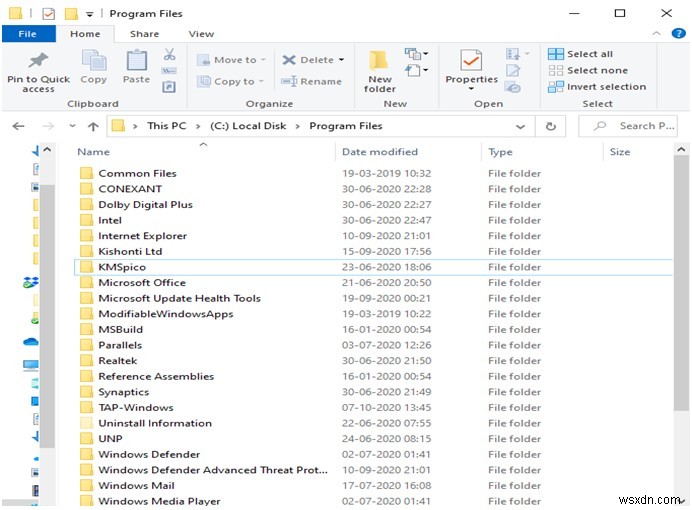692x510 pixels.
Task: Click navigation pane scroll up arrow
Action: pyautogui.click(x=47, y=150)
